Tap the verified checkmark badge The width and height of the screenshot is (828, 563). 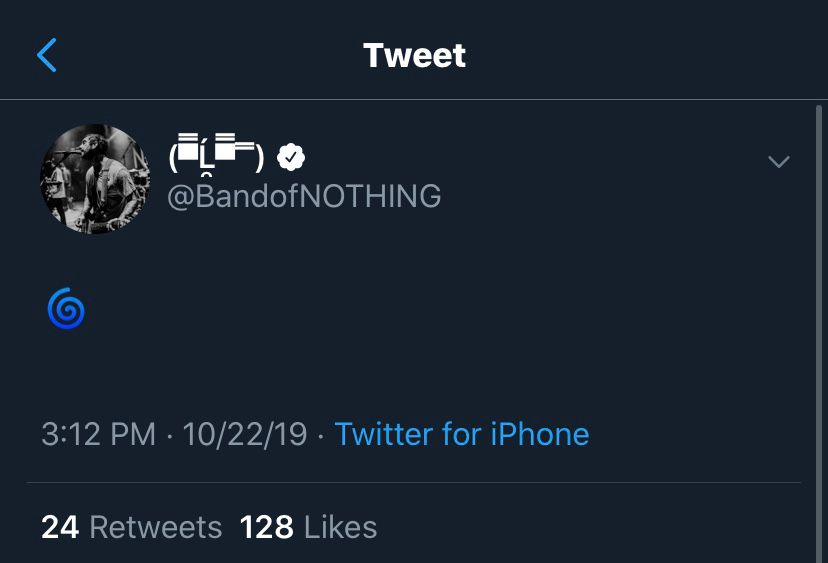pyautogui.click(x=290, y=157)
